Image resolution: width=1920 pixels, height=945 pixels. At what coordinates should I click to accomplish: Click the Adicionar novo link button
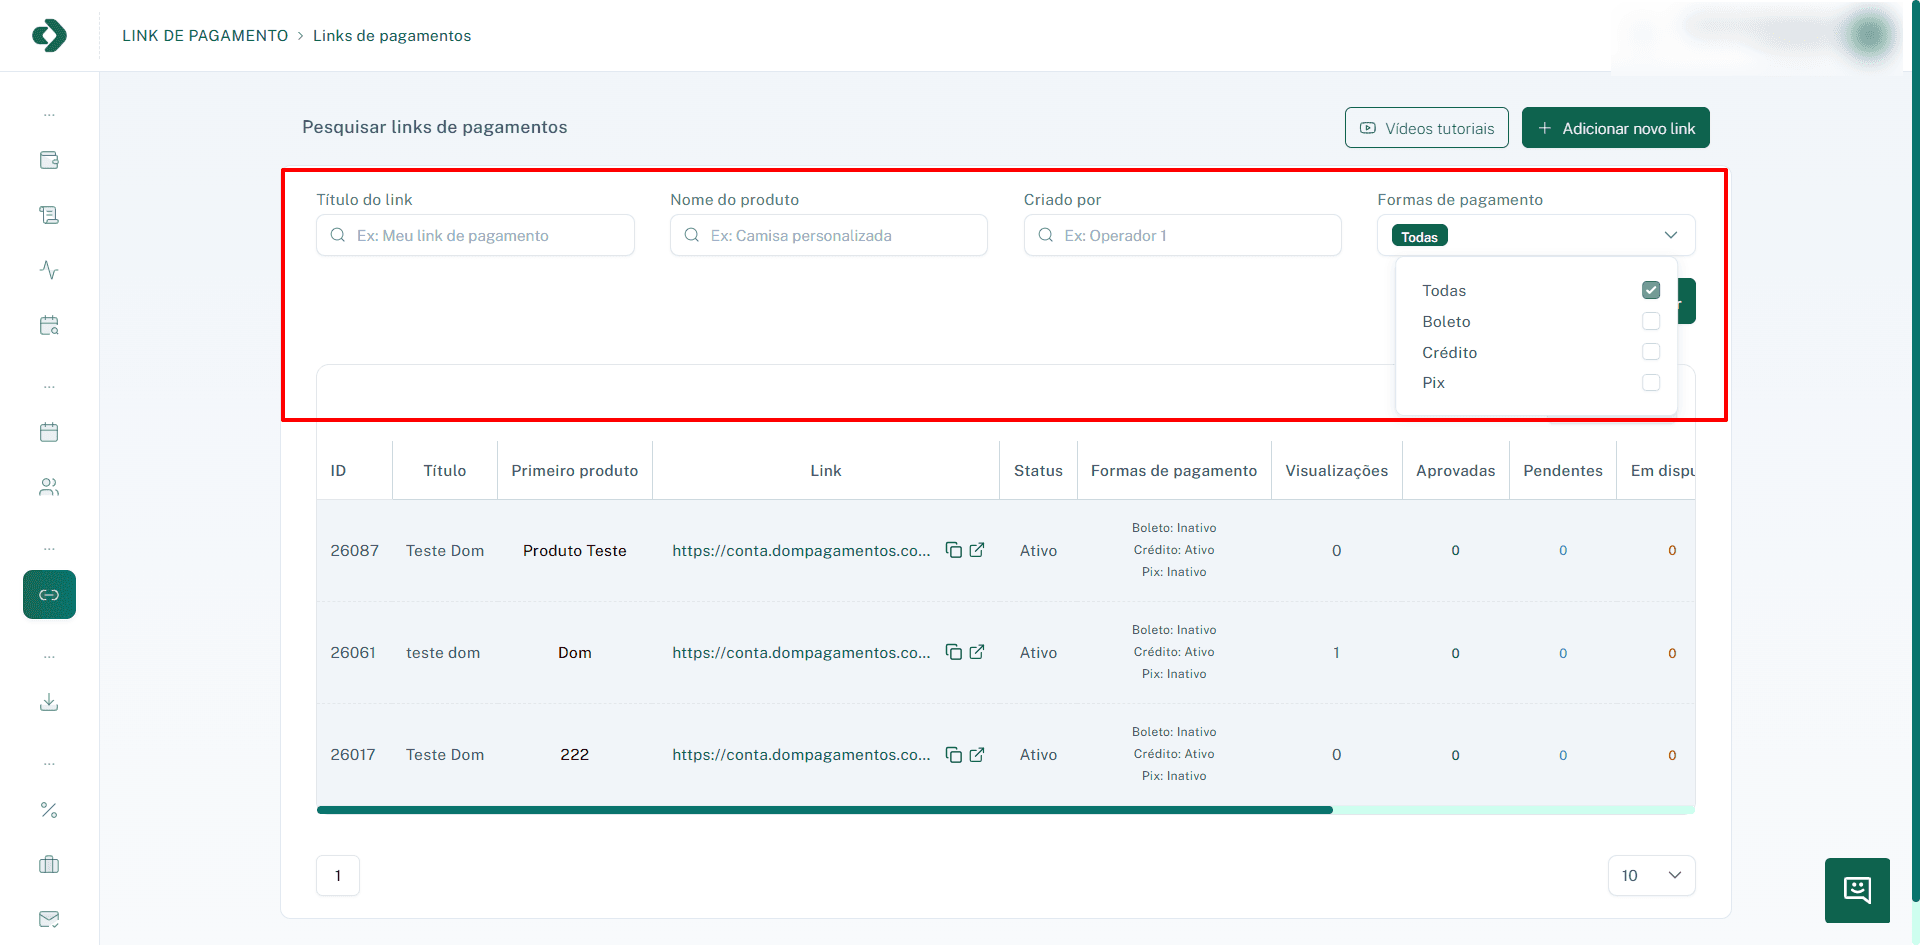1614,127
